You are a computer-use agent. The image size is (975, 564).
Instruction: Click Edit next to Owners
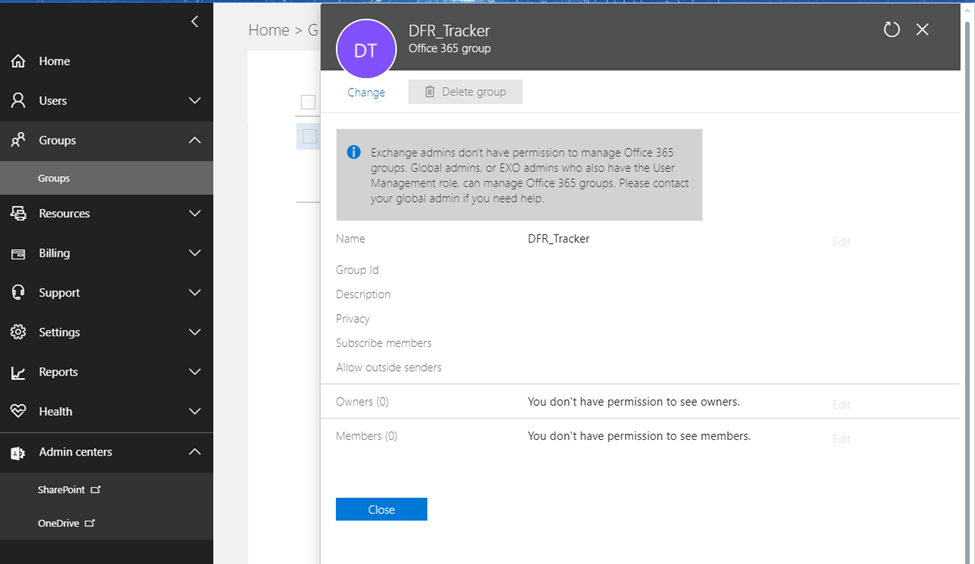pos(841,405)
